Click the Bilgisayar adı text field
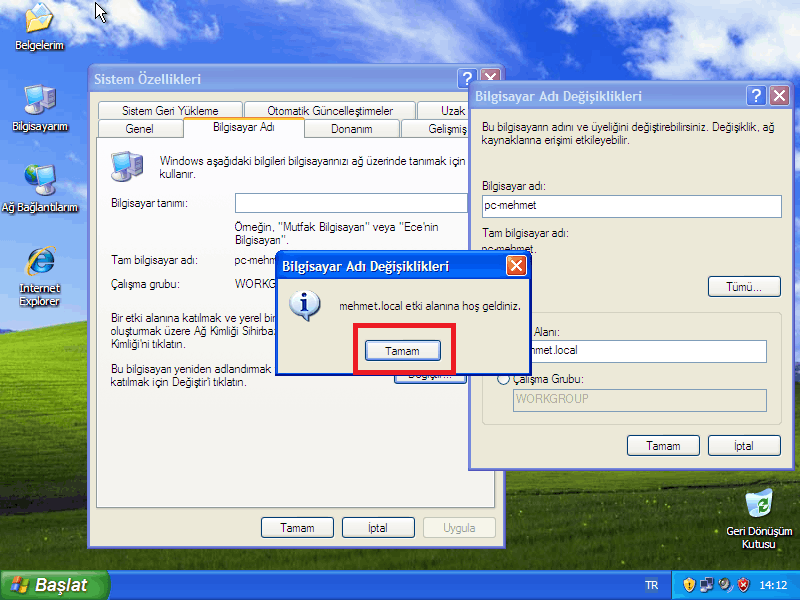The width and height of the screenshot is (800, 600). (630, 206)
